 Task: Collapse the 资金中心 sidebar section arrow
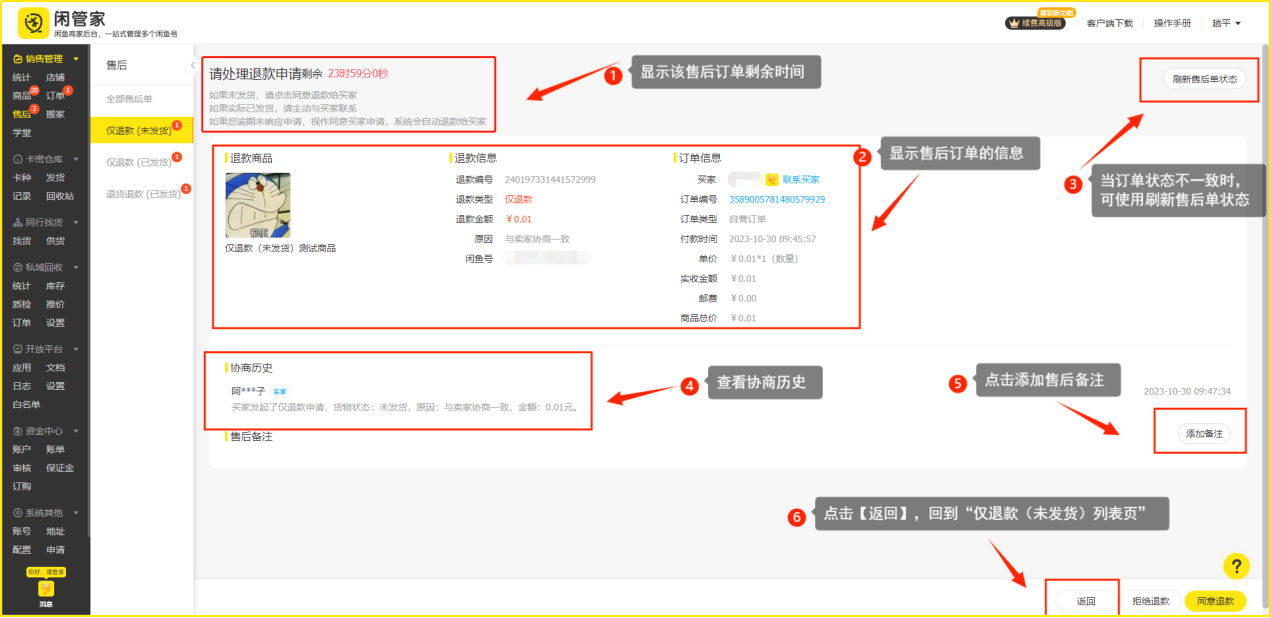[x=75, y=432]
